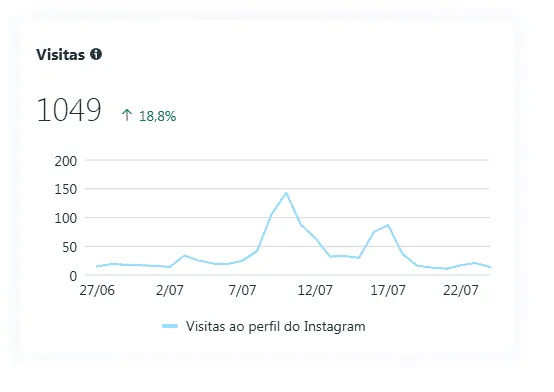
Task: Click the 50 value axis label
Action: [69, 247]
